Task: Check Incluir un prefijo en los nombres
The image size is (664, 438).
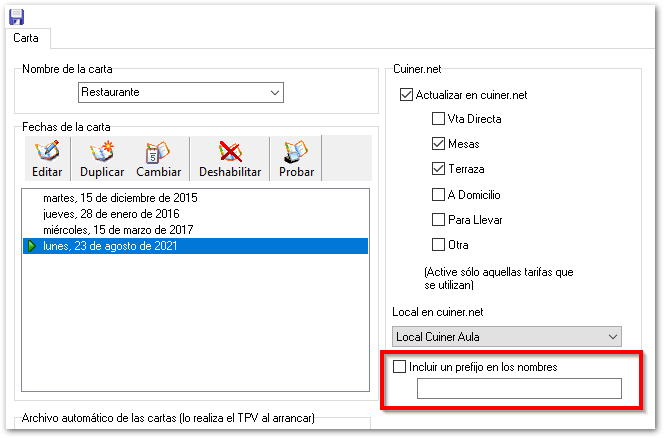Action: pos(399,366)
